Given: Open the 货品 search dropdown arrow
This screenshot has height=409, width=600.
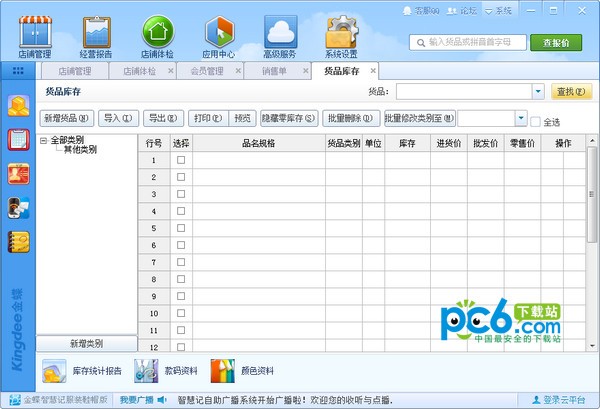Looking at the screenshot, I should (538, 92).
